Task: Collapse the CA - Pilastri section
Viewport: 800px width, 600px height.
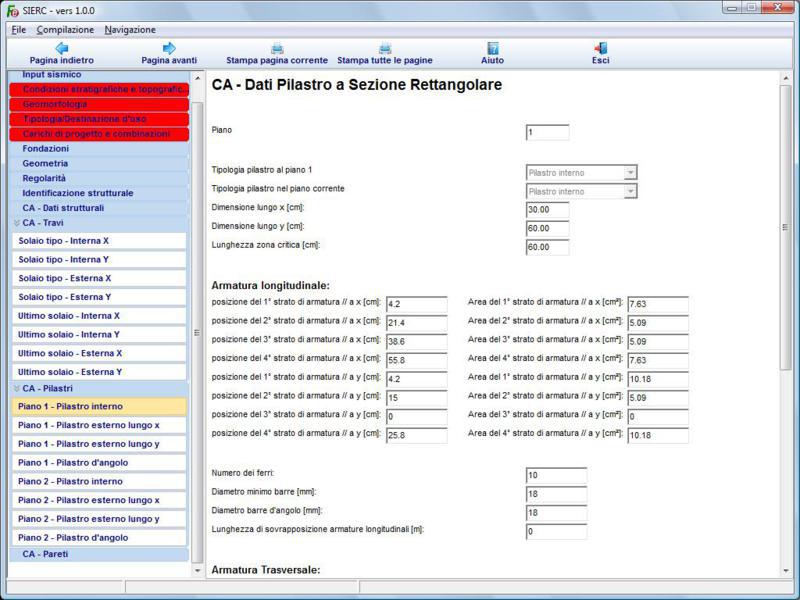Action: click(x=17, y=388)
